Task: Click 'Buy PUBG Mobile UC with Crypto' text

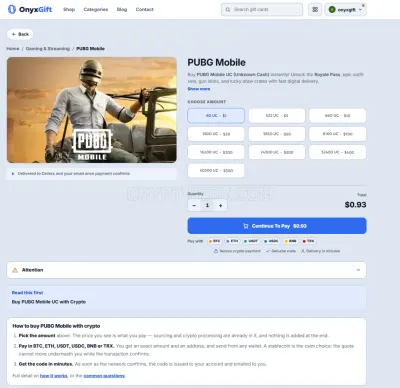Action: point(49,302)
